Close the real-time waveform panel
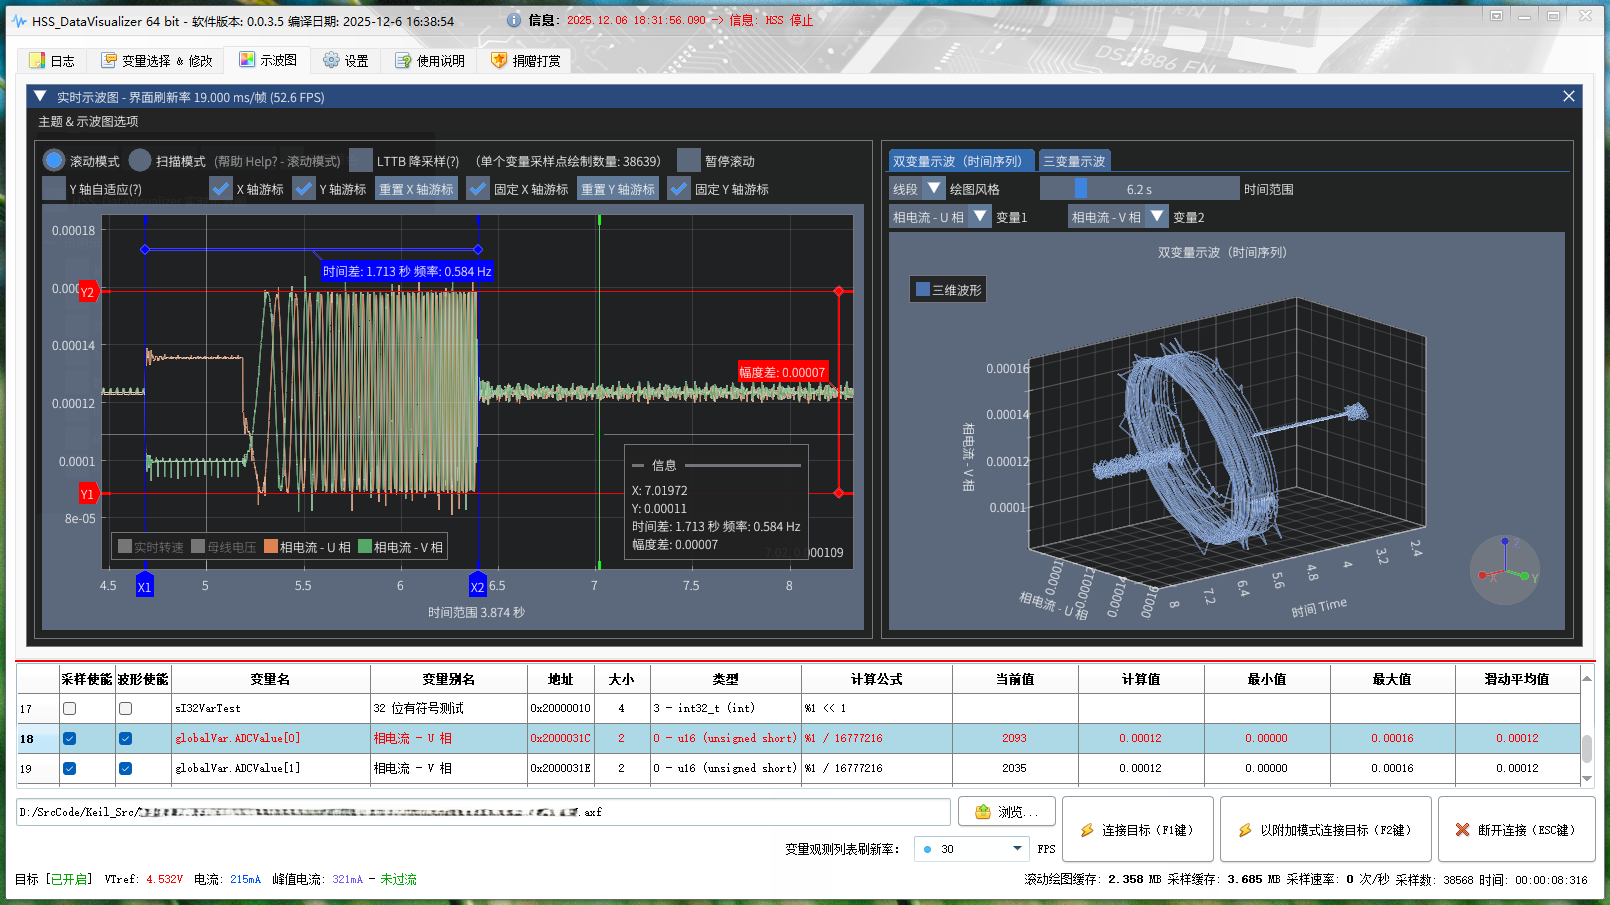Screen dimensions: 1610x905 (x=1568, y=96)
